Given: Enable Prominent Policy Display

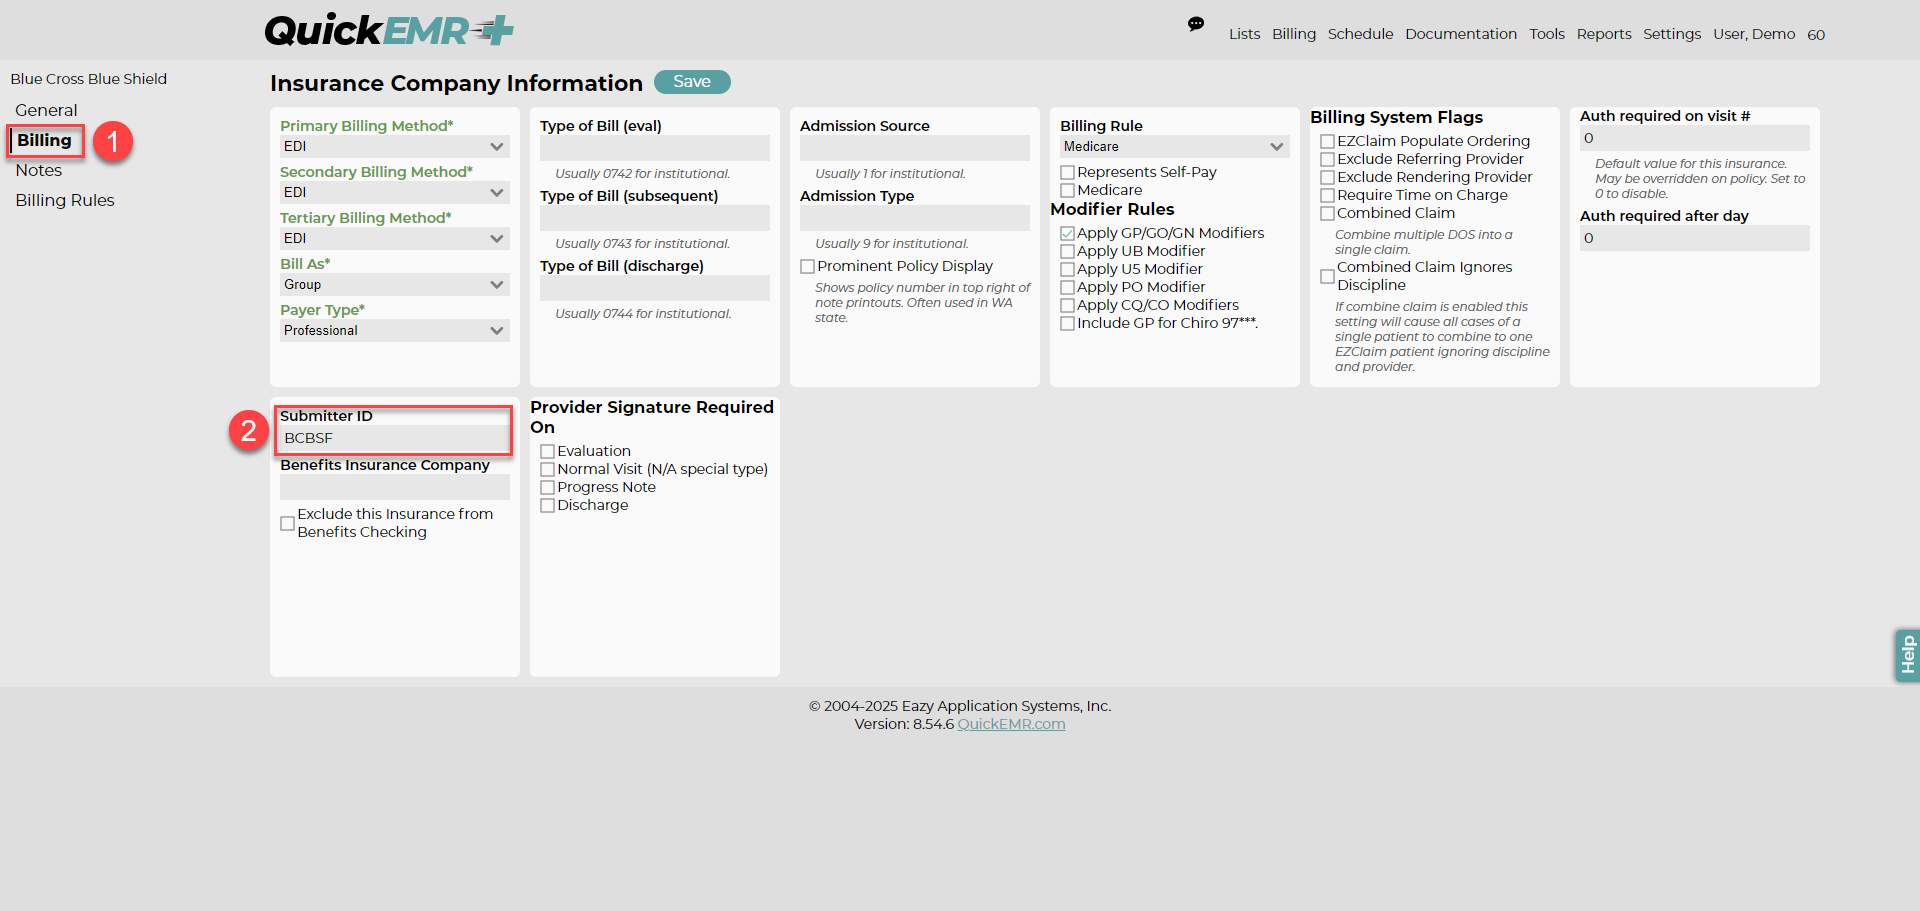Looking at the screenshot, I should [x=808, y=267].
